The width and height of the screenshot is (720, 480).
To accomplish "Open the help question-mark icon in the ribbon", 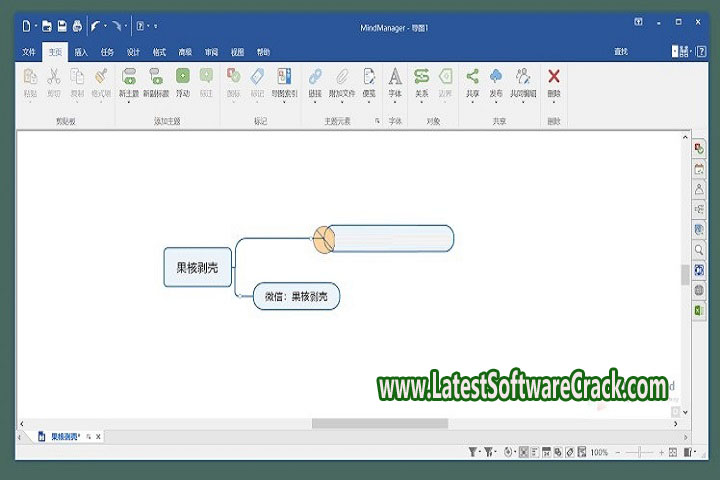I will [701, 51].
